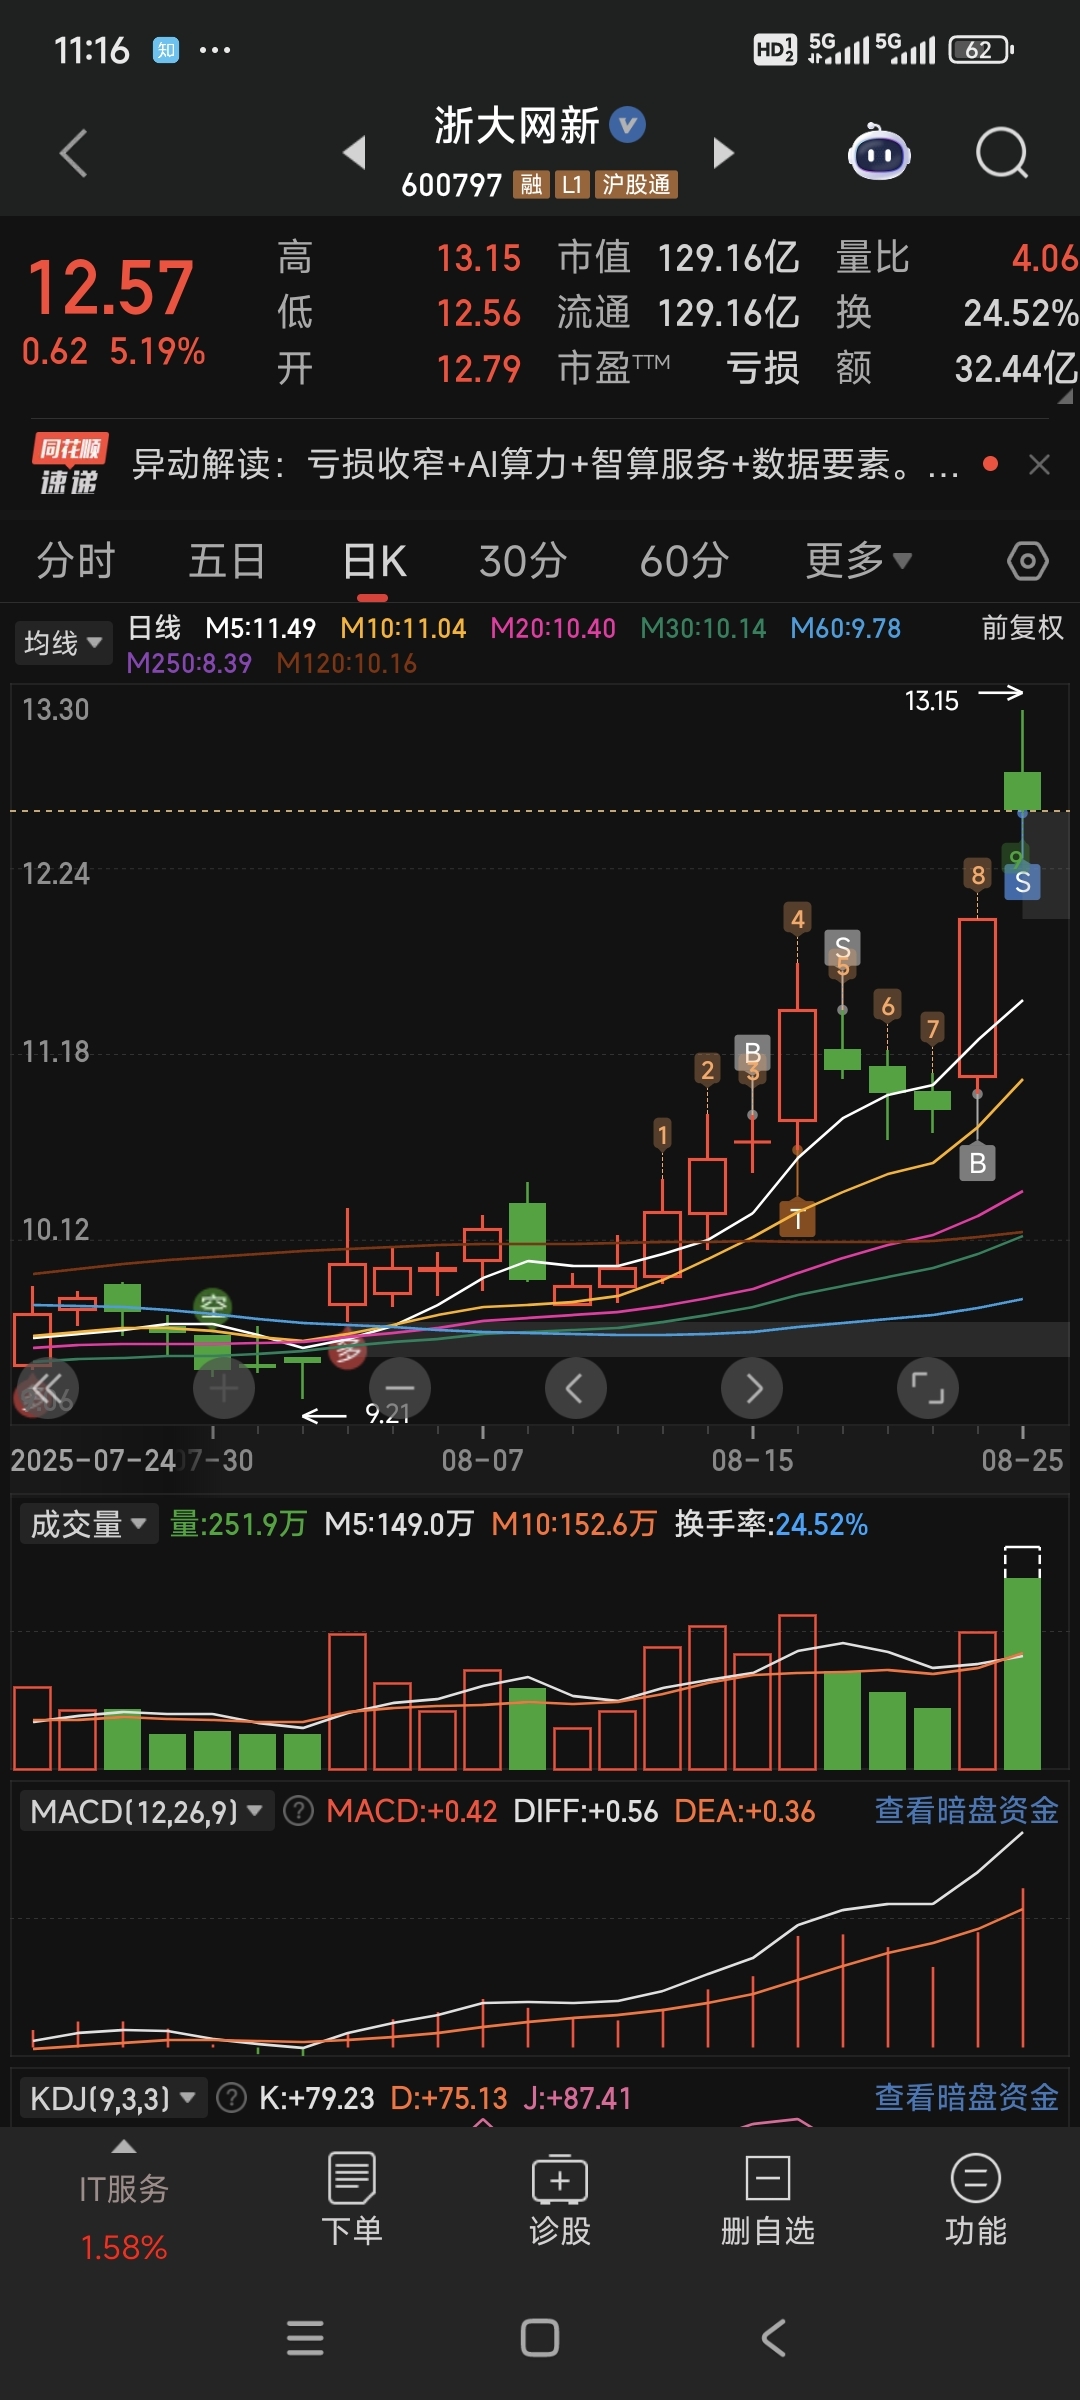Switch to previous stock with left triangle
1080x2400 pixels.
pos(354,153)
